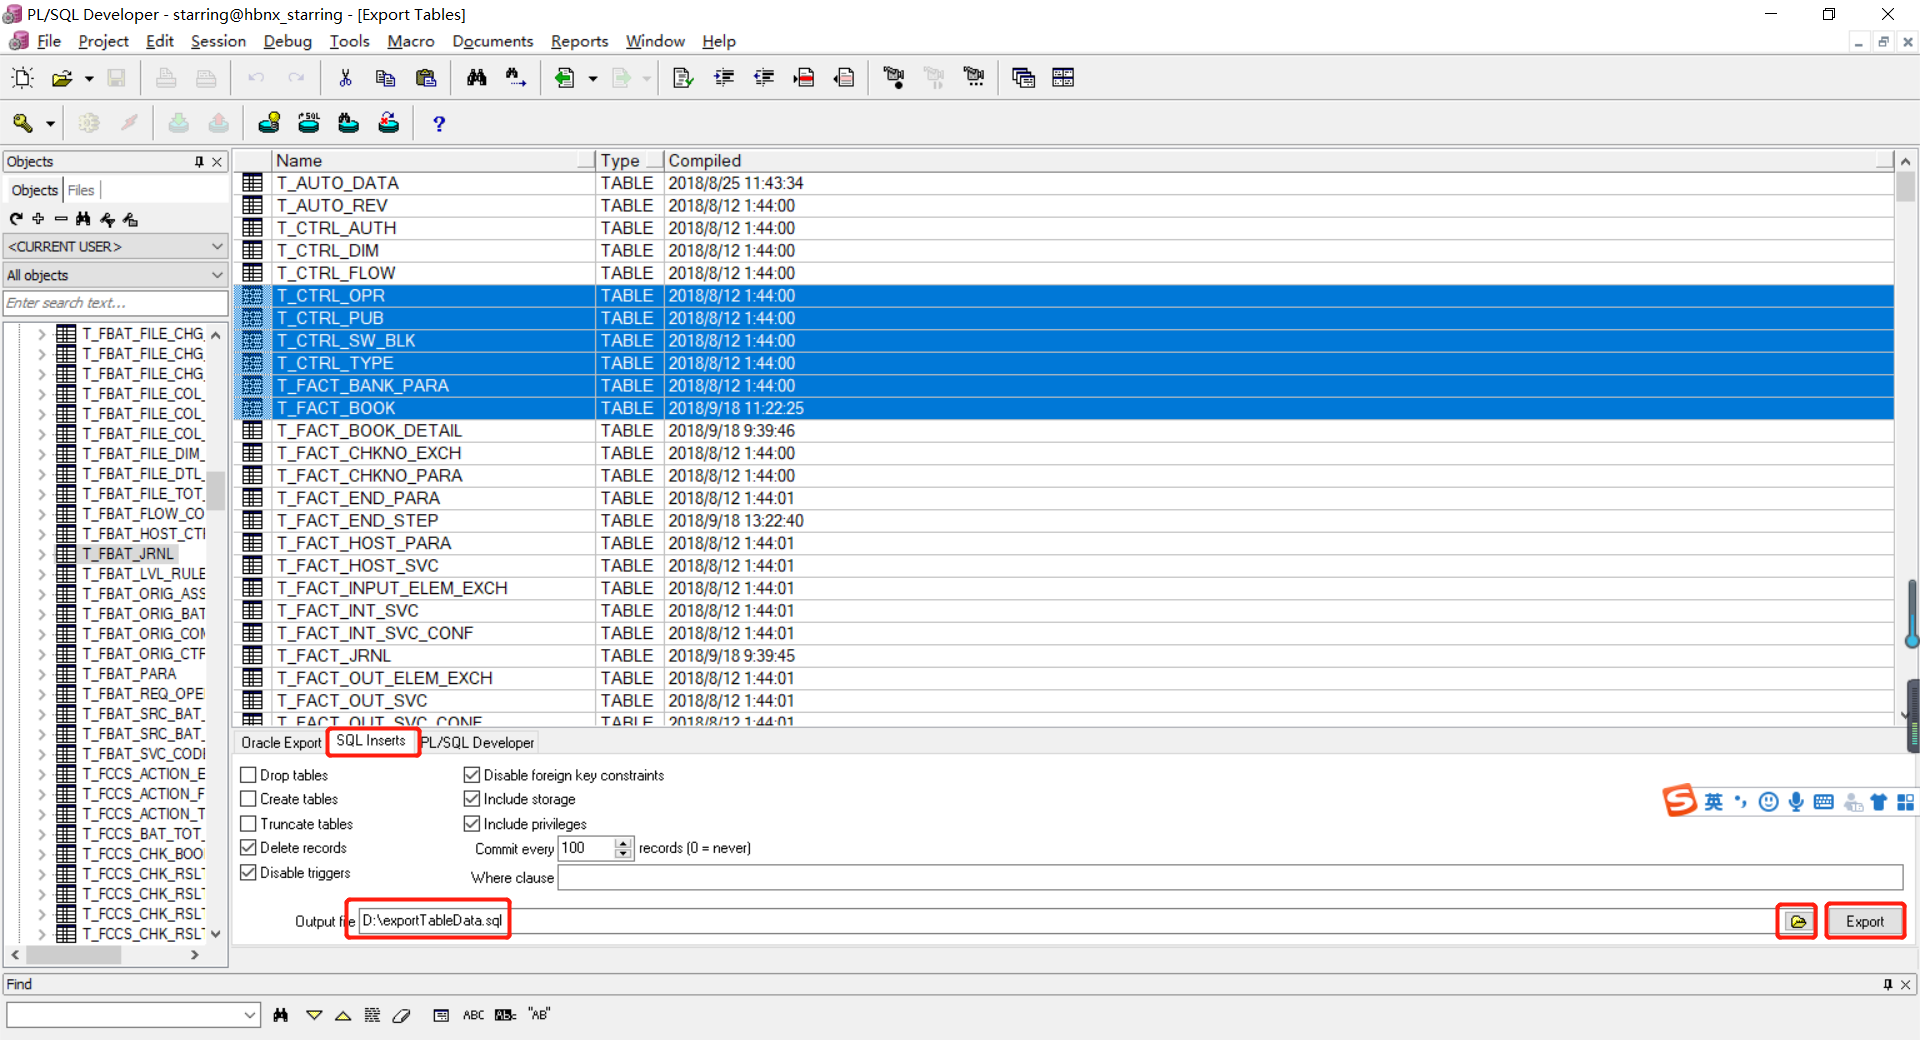The height and width of the screenshot is (1040, 1920).
Task: Click the Comment selection icon
Action: click(x=804, y=78)
